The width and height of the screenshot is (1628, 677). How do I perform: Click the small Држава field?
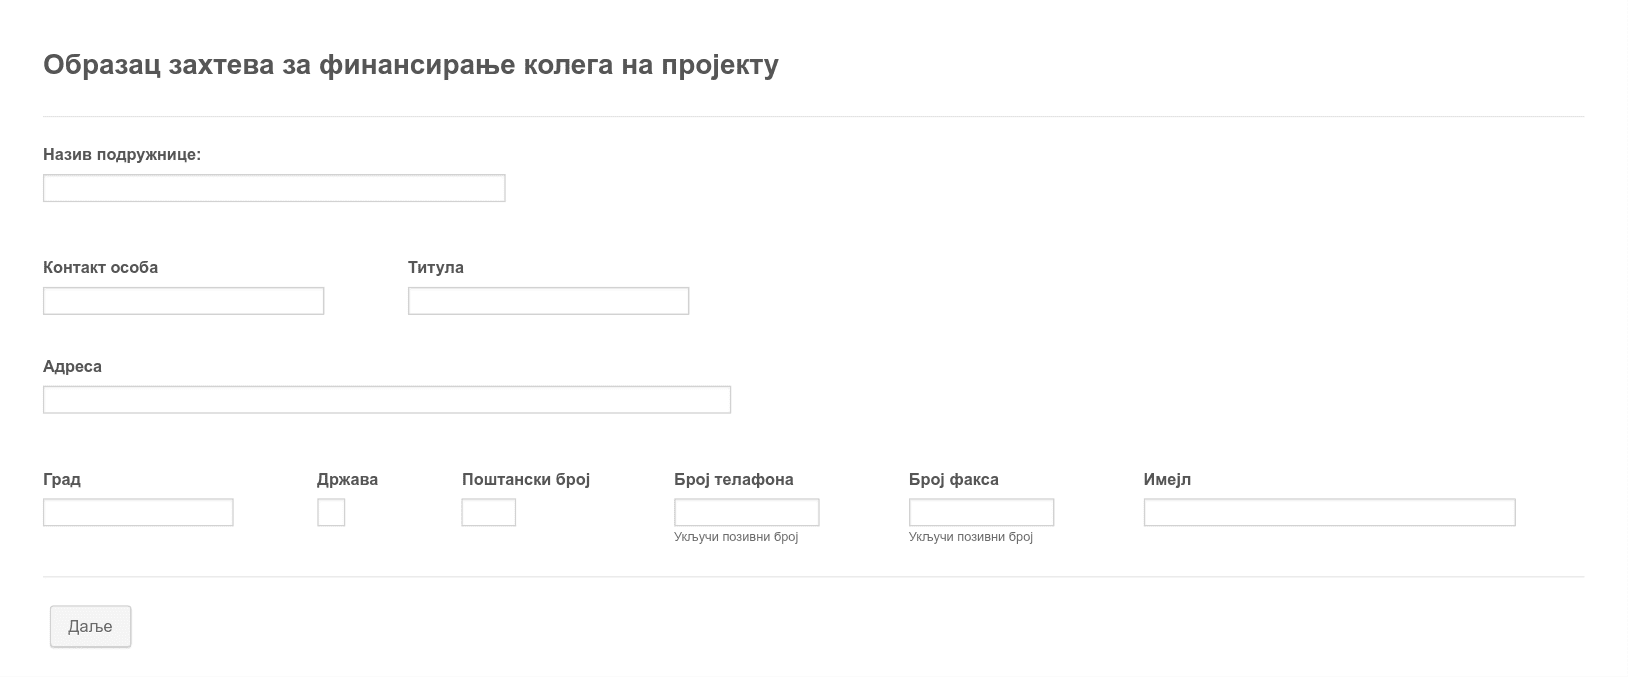331,513
